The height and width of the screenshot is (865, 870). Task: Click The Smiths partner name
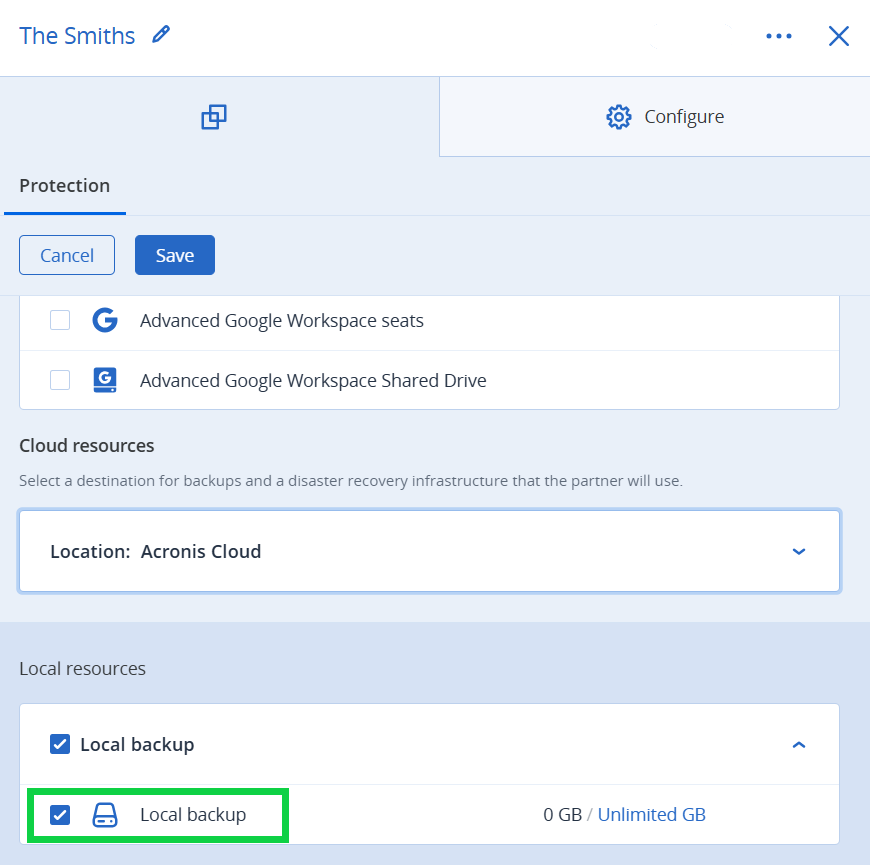coord(77,35)
